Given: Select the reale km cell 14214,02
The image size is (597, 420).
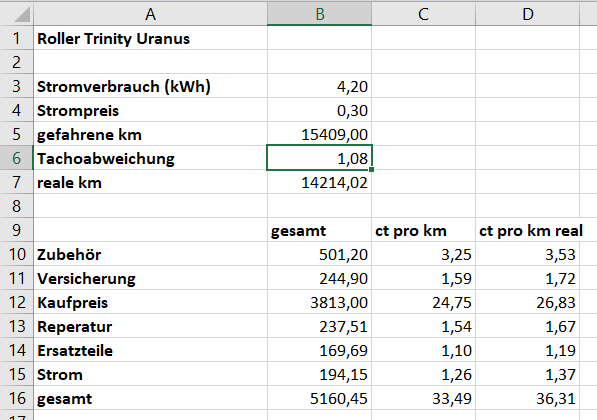Looking at the screenshot, I should (x=319, y=182).
